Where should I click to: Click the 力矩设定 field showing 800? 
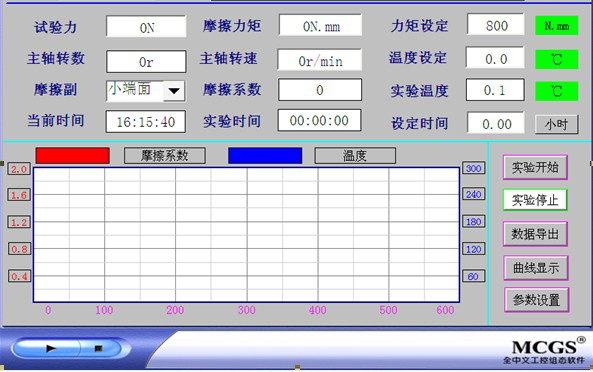(x=496, y=25)
